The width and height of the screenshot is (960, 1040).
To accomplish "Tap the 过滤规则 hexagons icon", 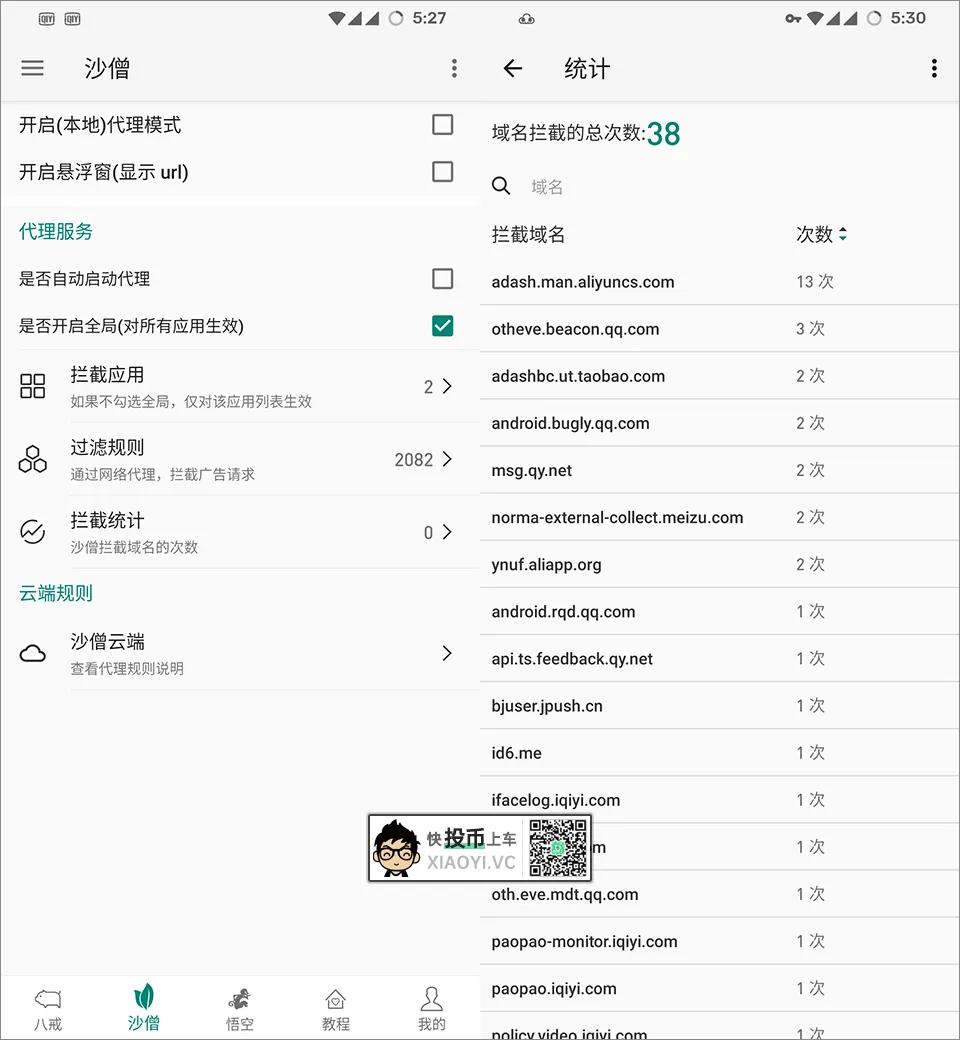I will (32, 459).
